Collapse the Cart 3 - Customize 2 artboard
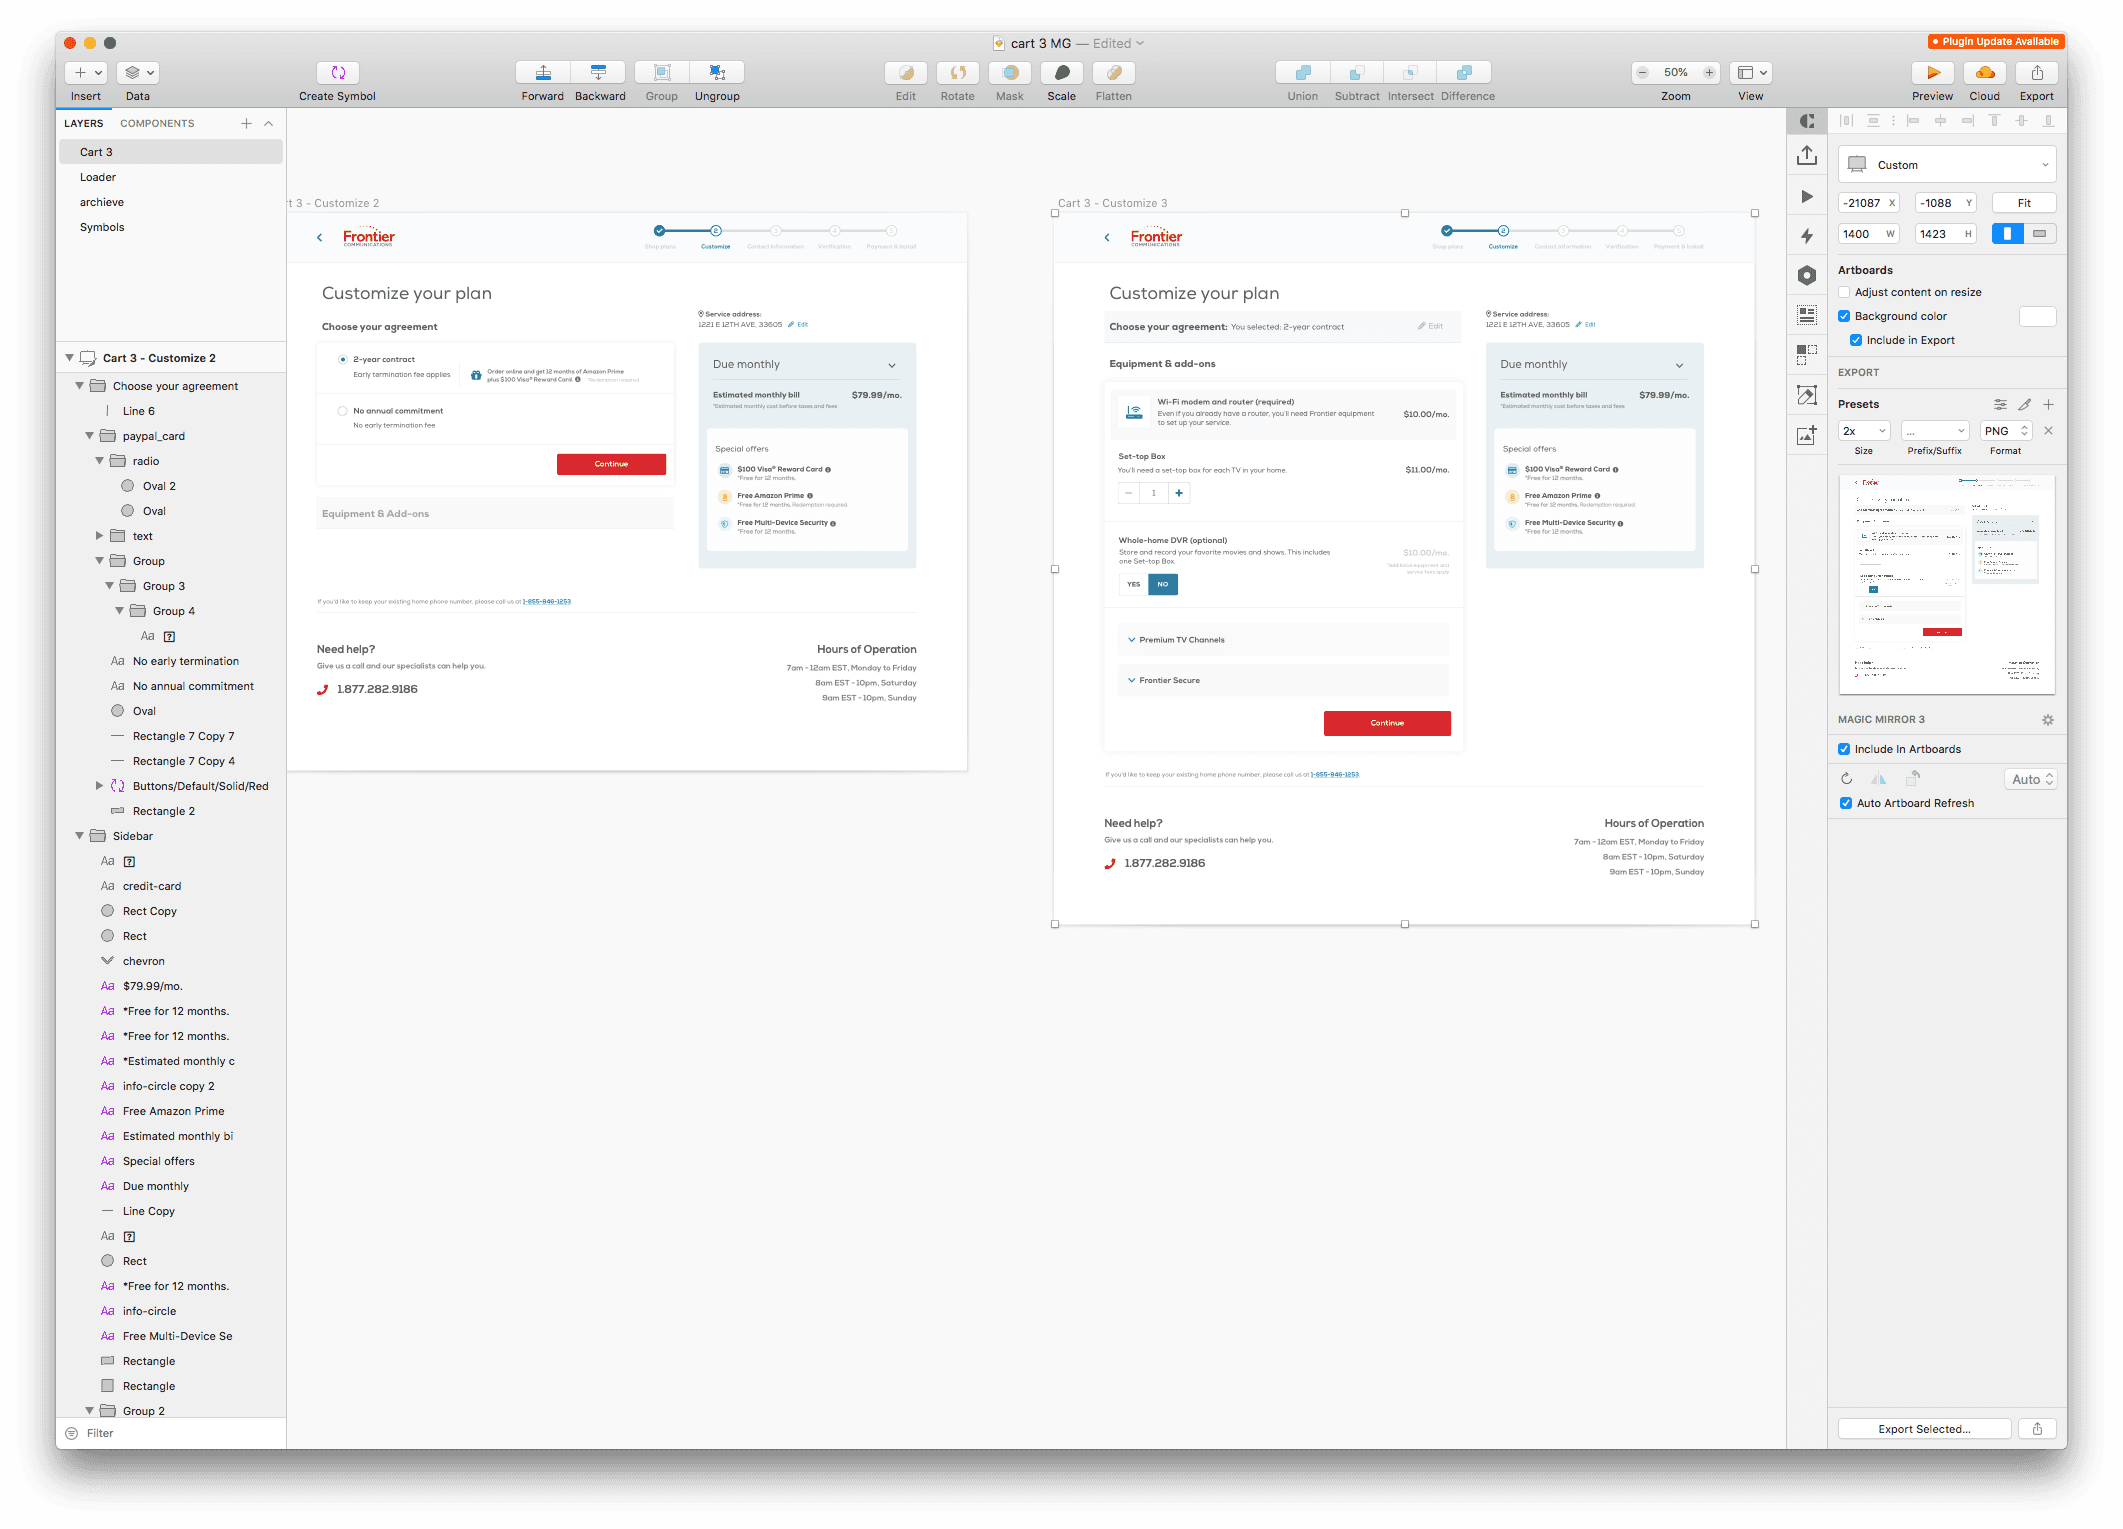 69,358
